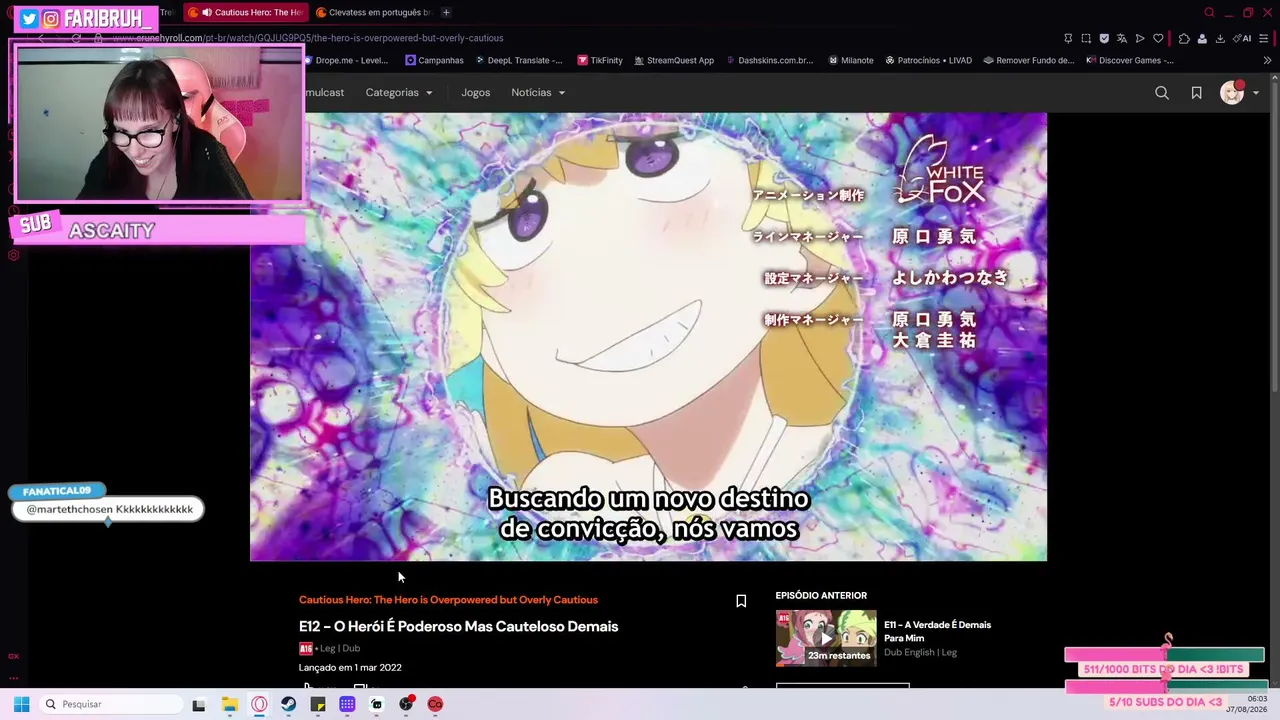Click the episode title E12 heading

tap(458, 626)
